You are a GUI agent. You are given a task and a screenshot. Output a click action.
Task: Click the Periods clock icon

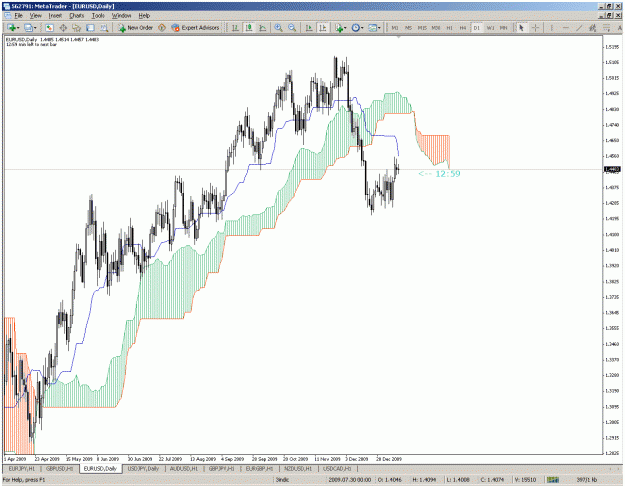pos(356,28)
